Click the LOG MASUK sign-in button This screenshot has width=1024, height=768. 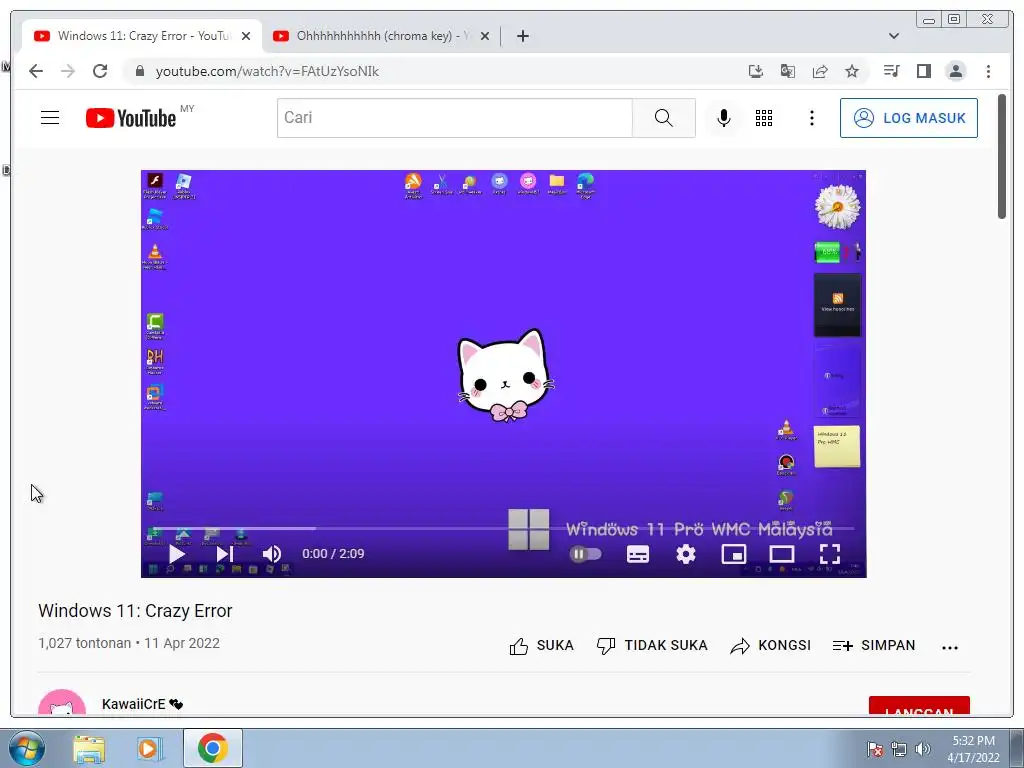coord(908,118)
